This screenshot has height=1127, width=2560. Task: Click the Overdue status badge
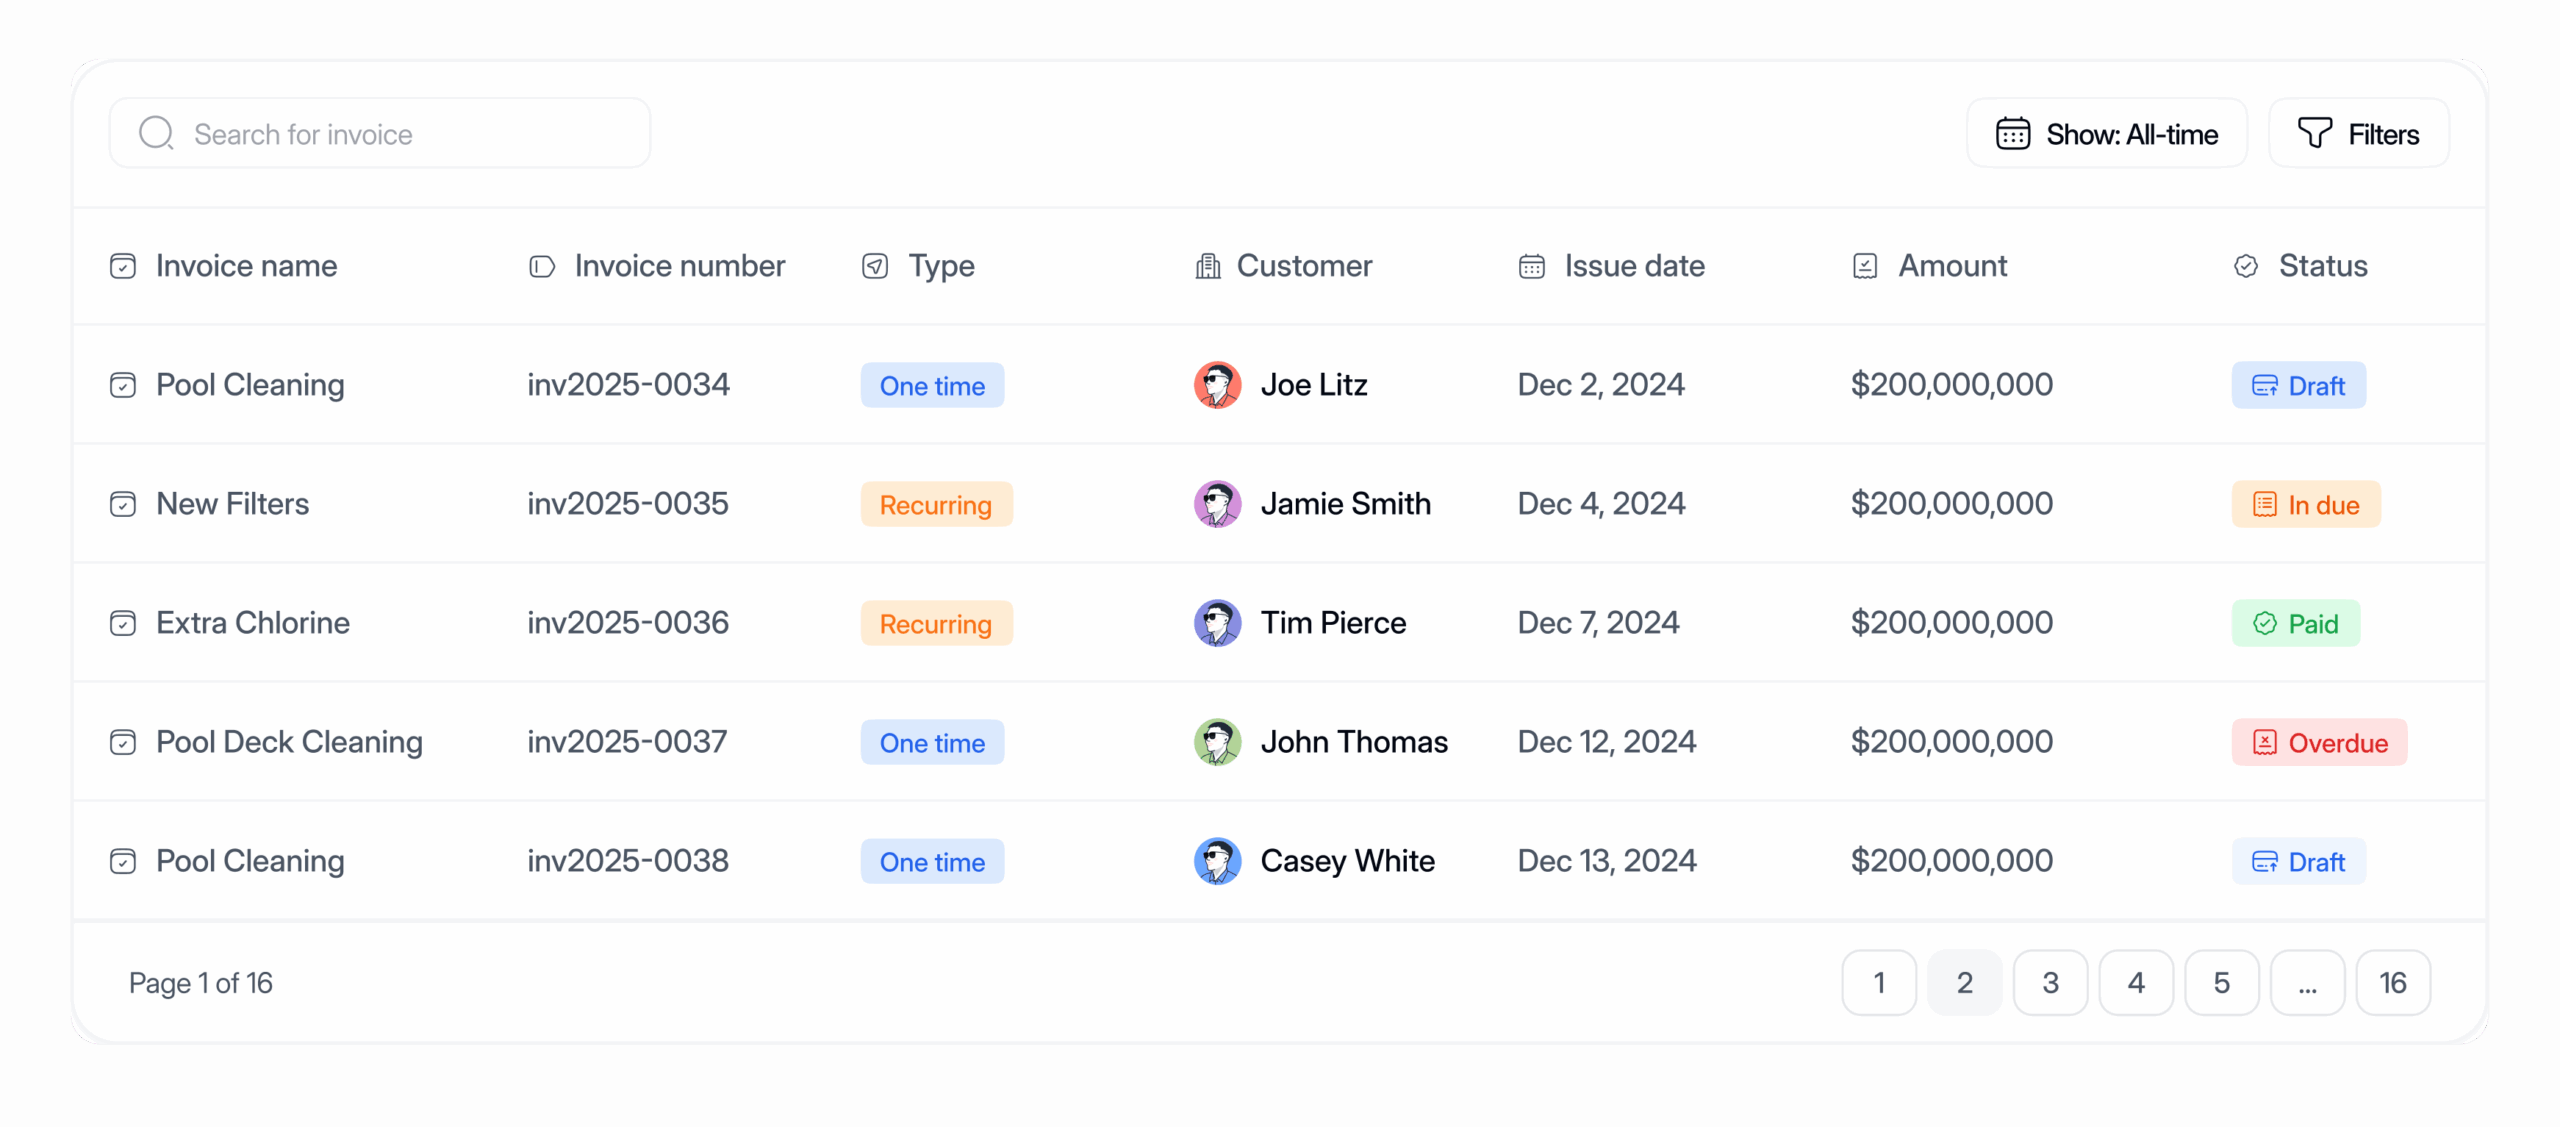[2319, 743]
